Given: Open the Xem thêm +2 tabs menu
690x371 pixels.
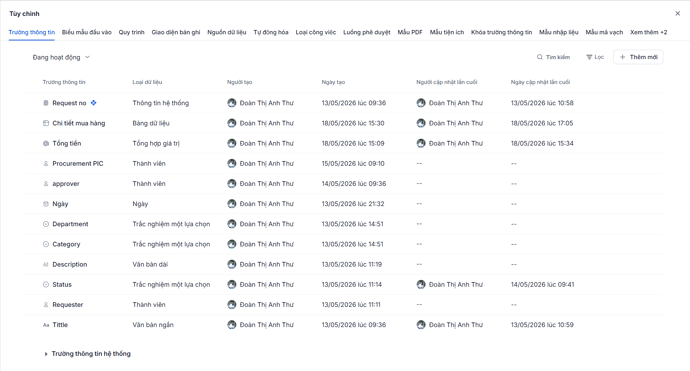Looking at the screenshot, I should [x=649, y=32].
